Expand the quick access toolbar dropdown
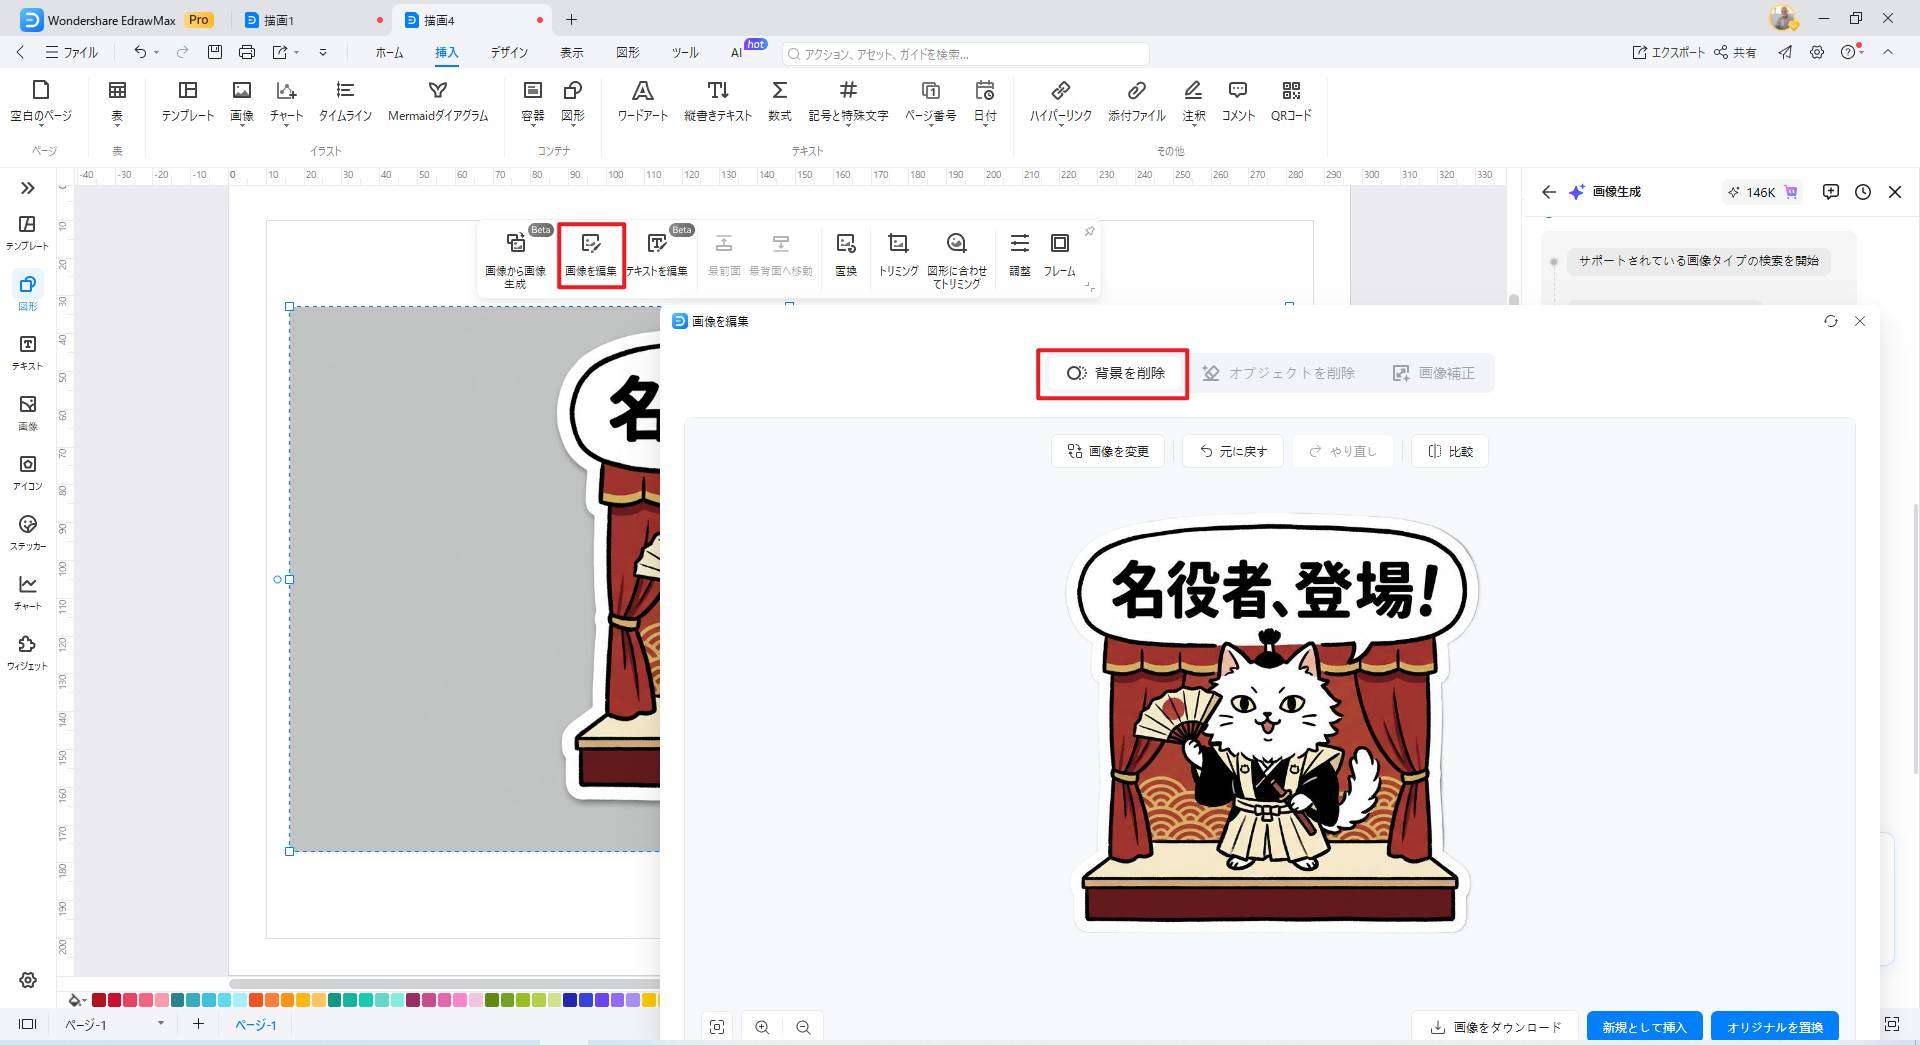Image resolution: width=1920 pixels, height=1045 pixels. [322, 52]
